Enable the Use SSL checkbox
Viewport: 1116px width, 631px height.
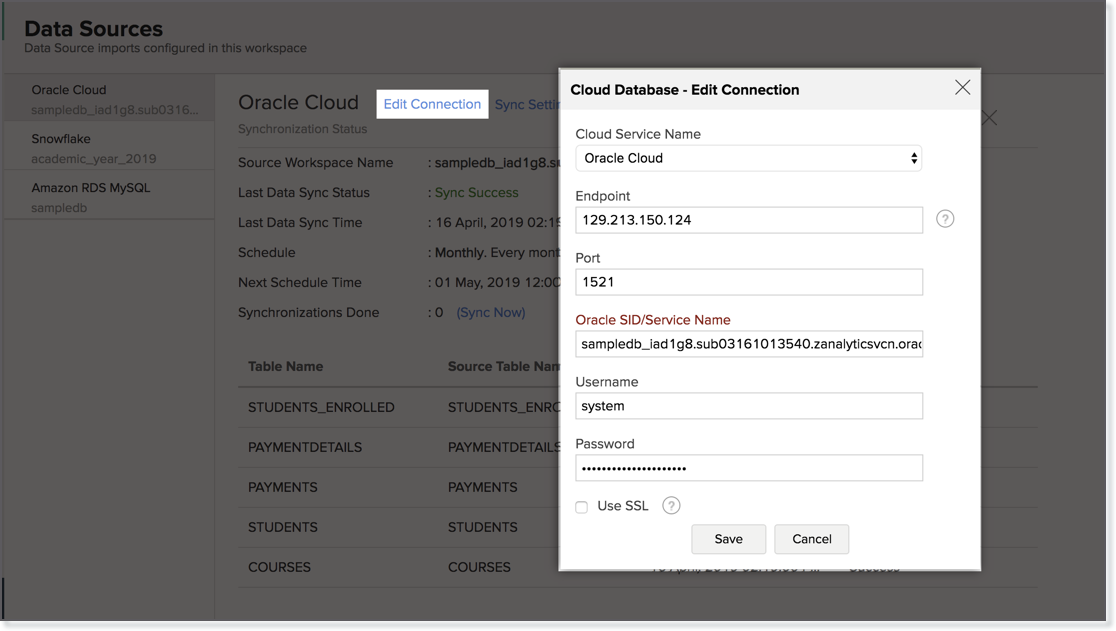(582, 507)
